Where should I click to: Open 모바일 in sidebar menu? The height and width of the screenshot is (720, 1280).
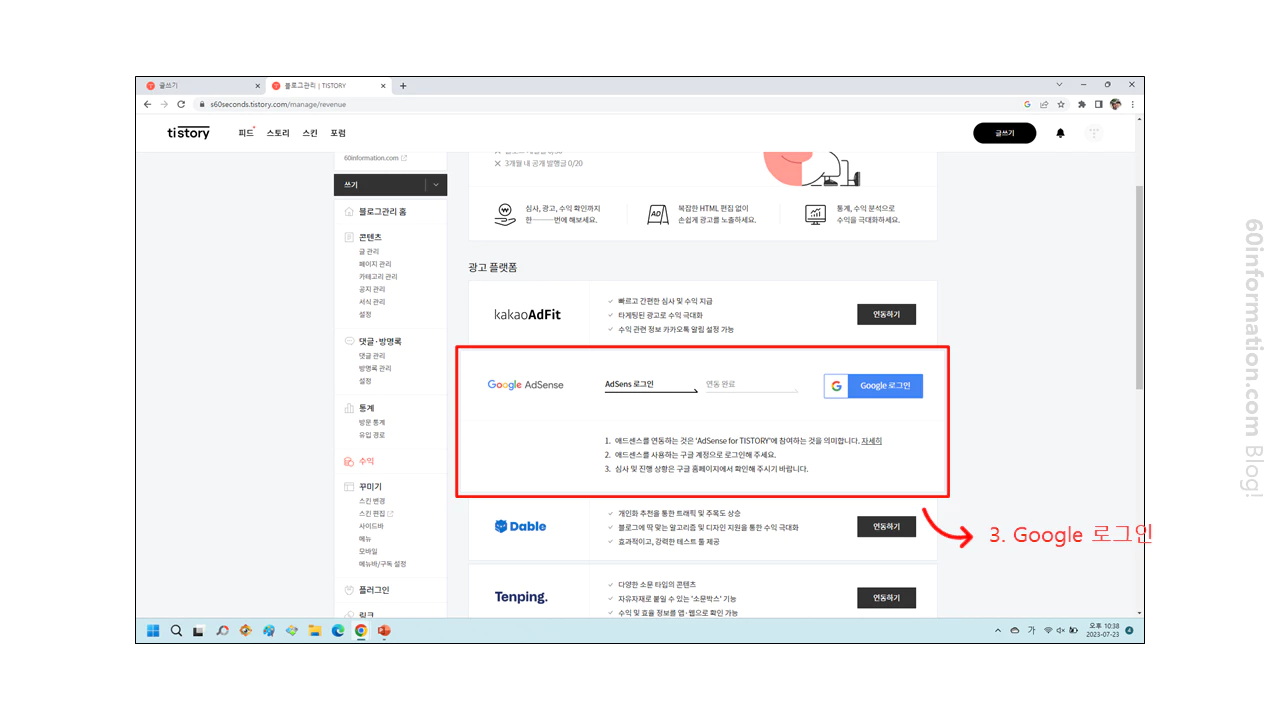[x=368, y=551]
